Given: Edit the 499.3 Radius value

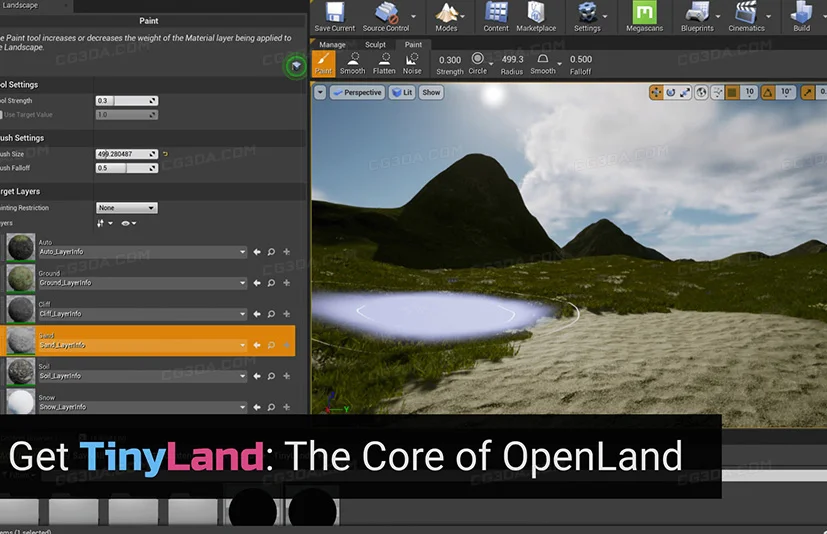Looking at the screenshot, I should [512, 60].
